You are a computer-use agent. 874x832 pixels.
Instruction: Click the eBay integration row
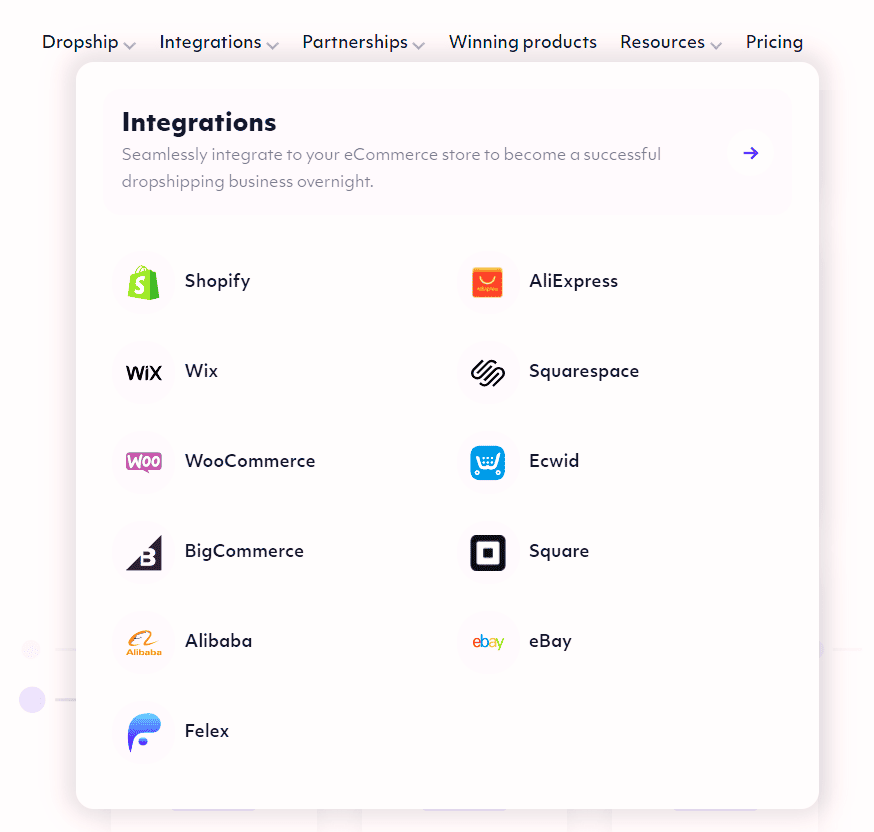pos(550,641)
